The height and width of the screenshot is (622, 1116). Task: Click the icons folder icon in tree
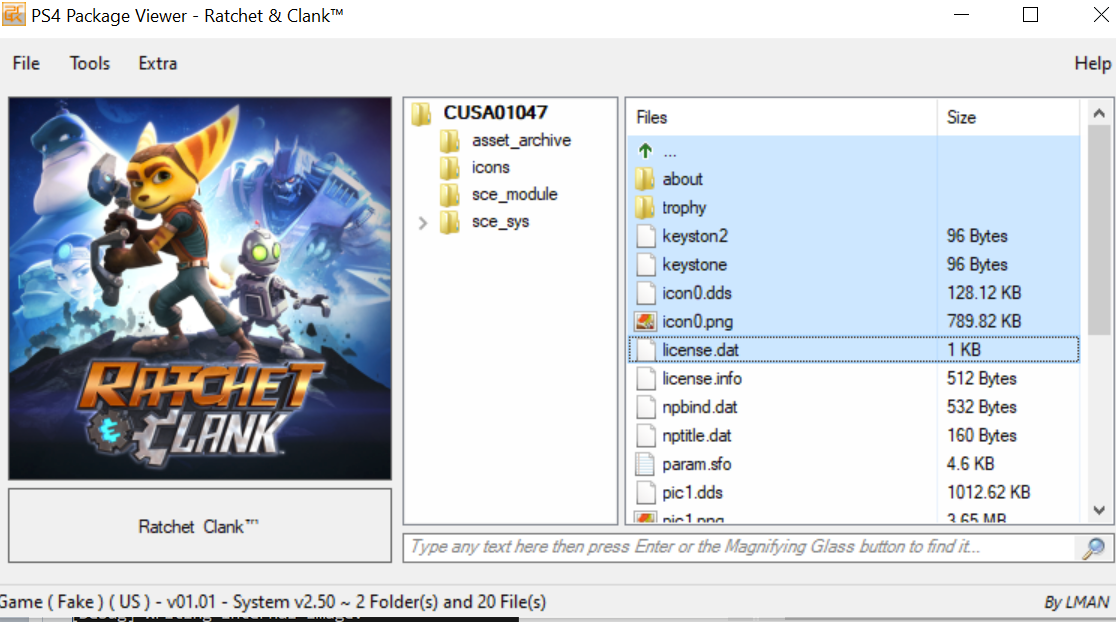click(450, 168)
